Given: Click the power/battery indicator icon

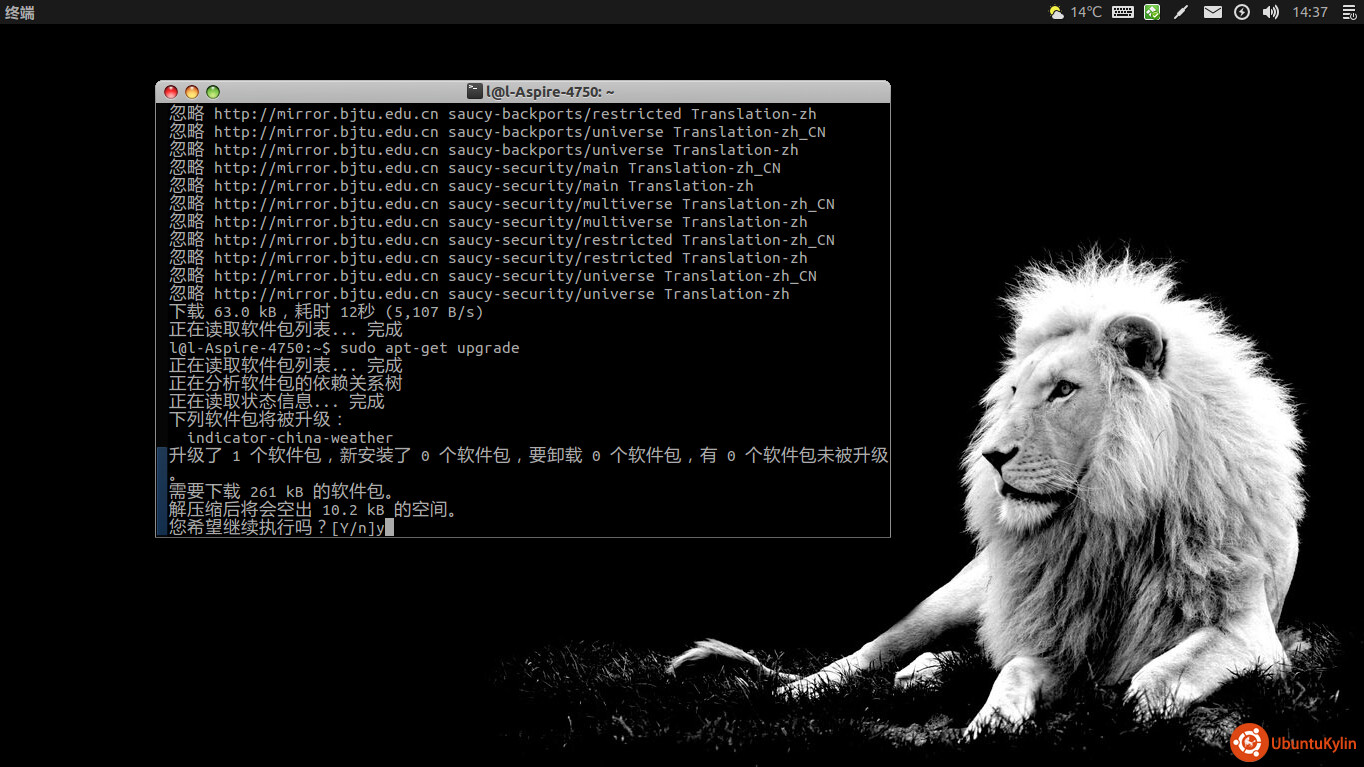Looking at the screenshot, I should tap(1242, 12).
